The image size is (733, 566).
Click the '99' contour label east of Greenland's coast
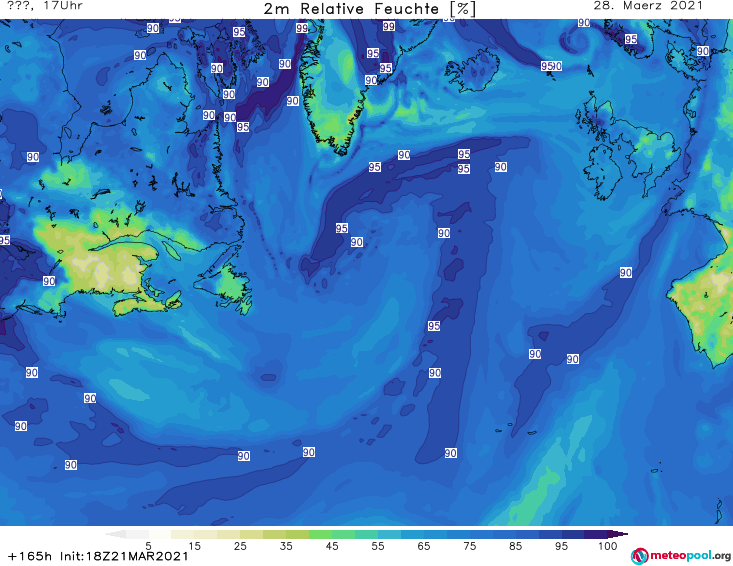click(x=388, y=26)
